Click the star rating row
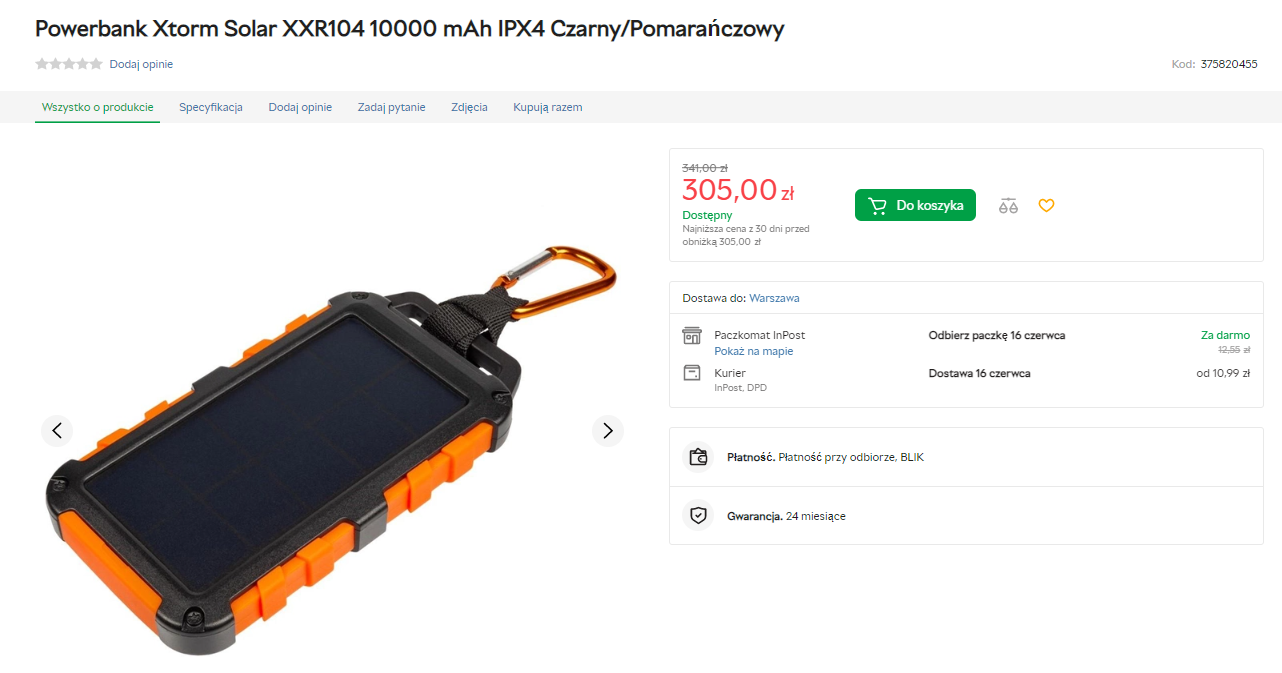This screenshot has width=1282, height=673. click(x=69, y=64)
